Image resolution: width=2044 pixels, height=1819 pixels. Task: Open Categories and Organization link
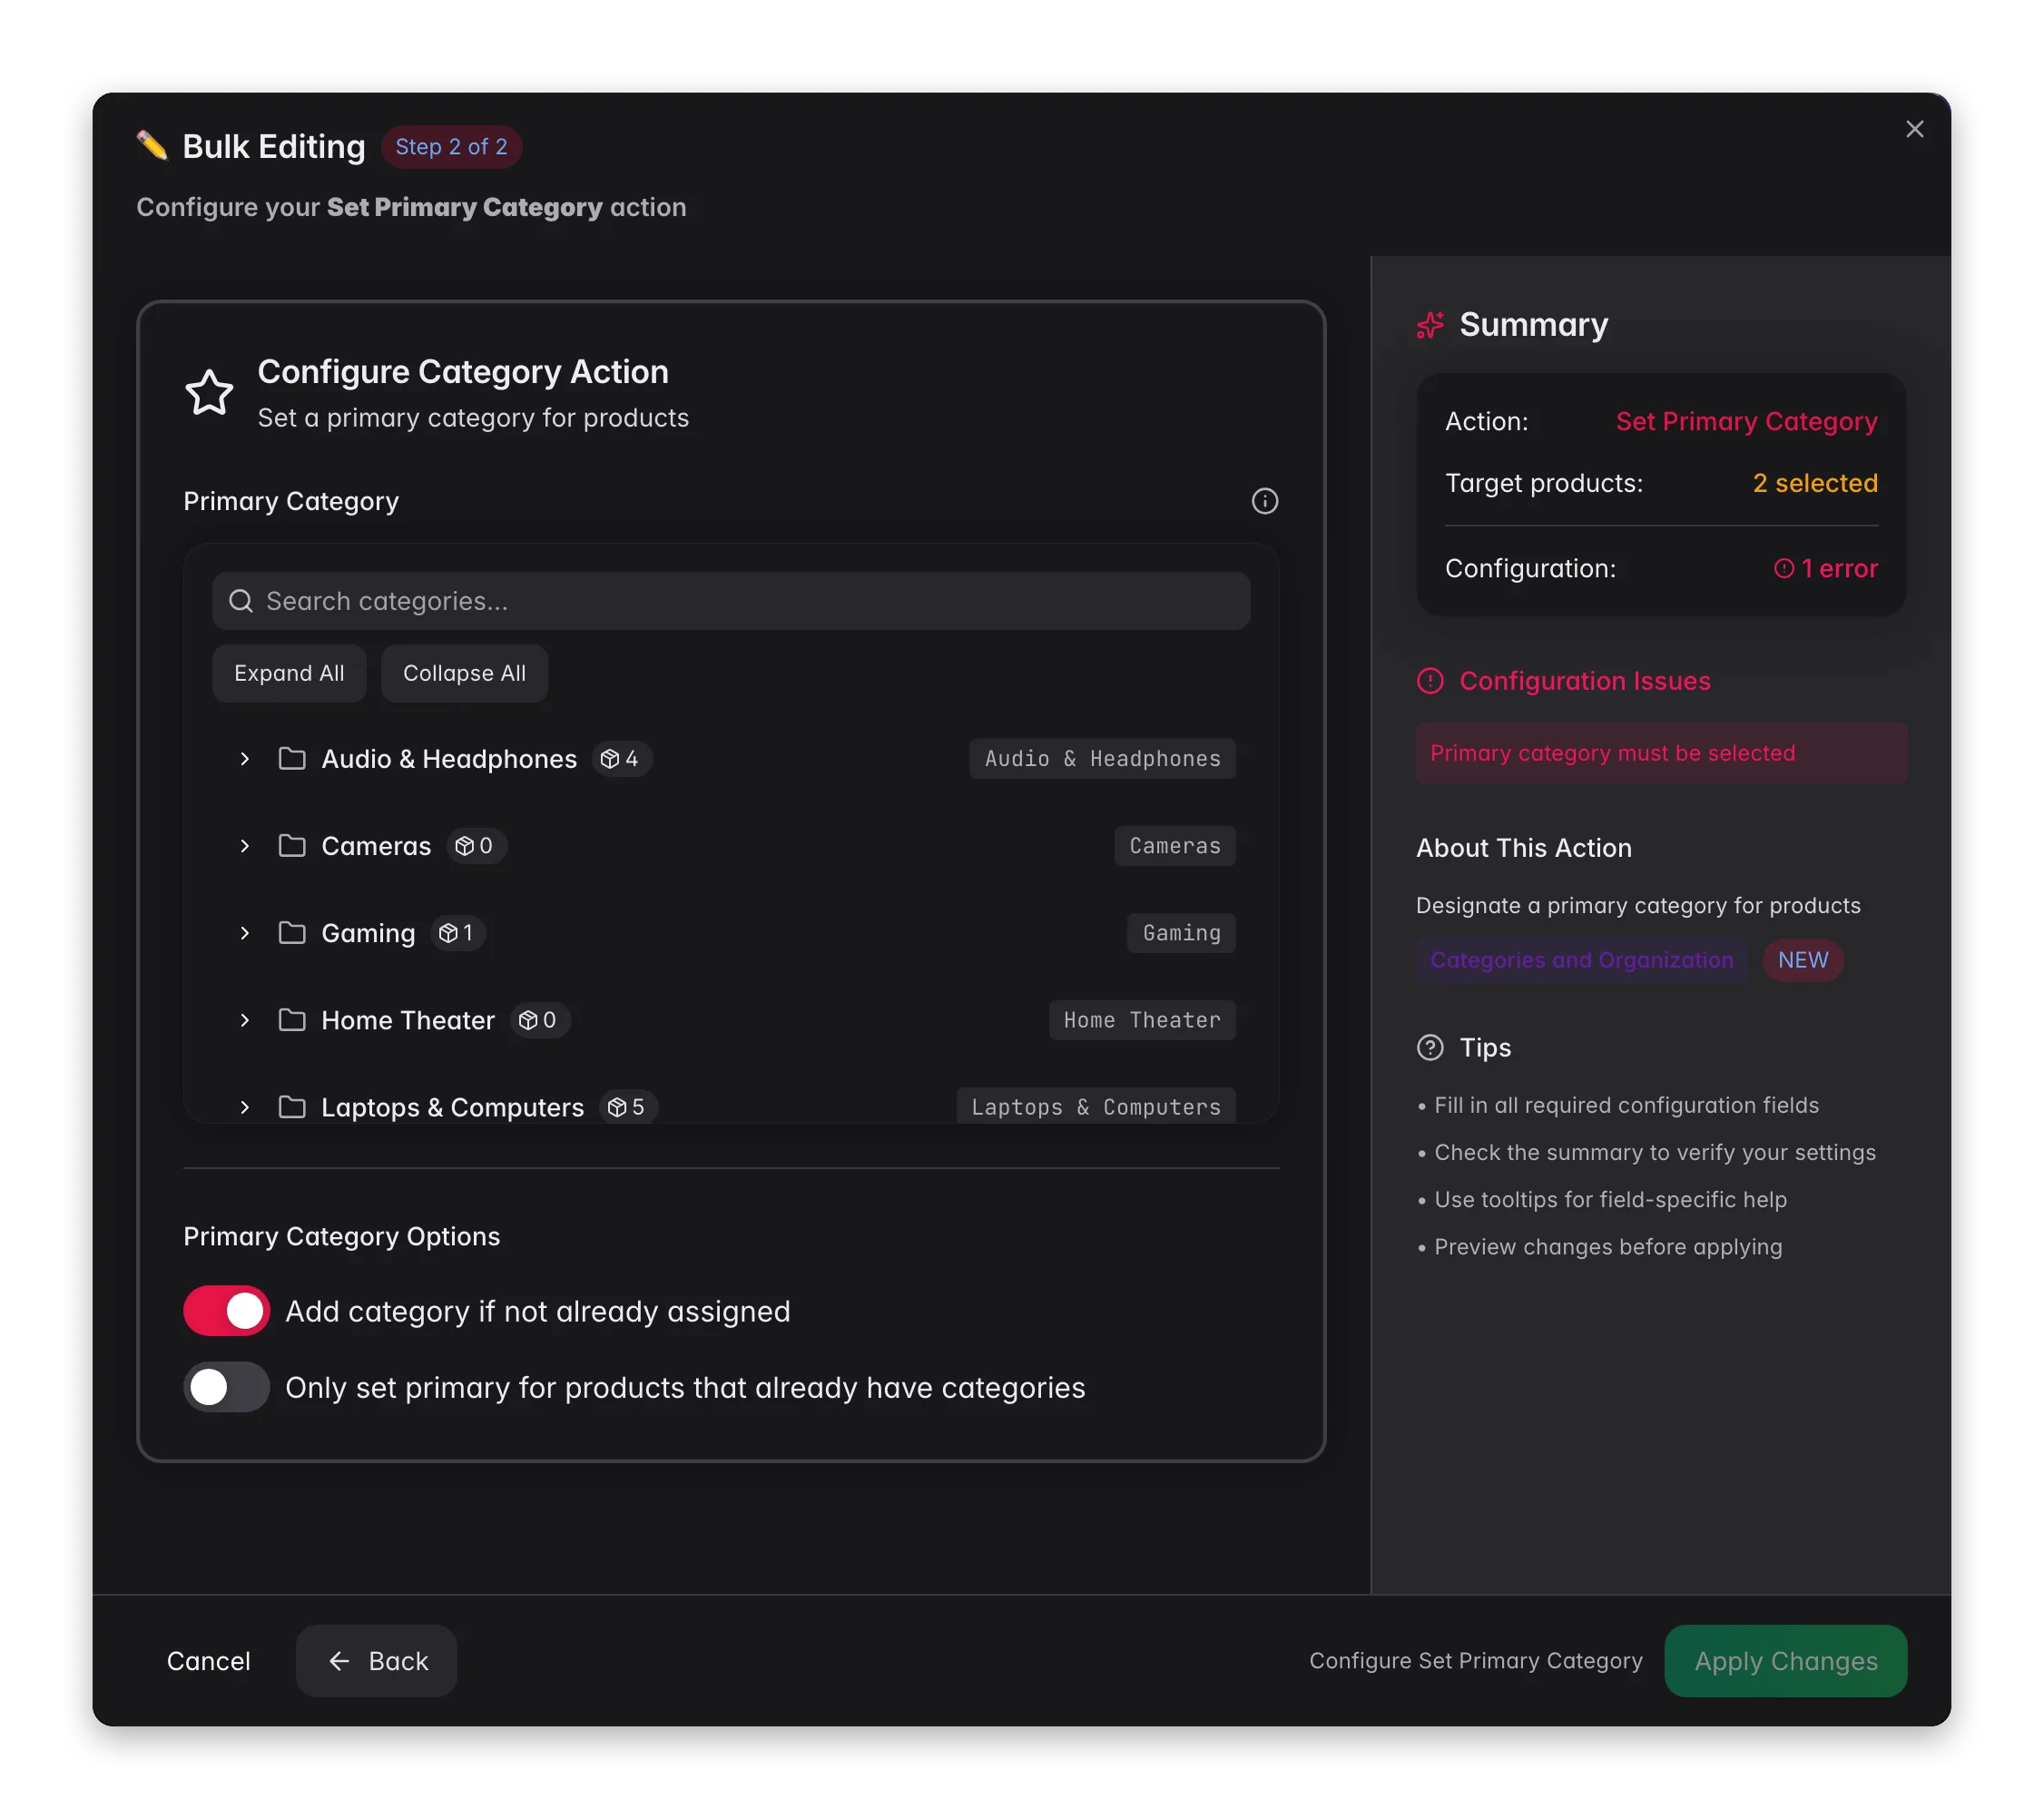[1581, 960]
